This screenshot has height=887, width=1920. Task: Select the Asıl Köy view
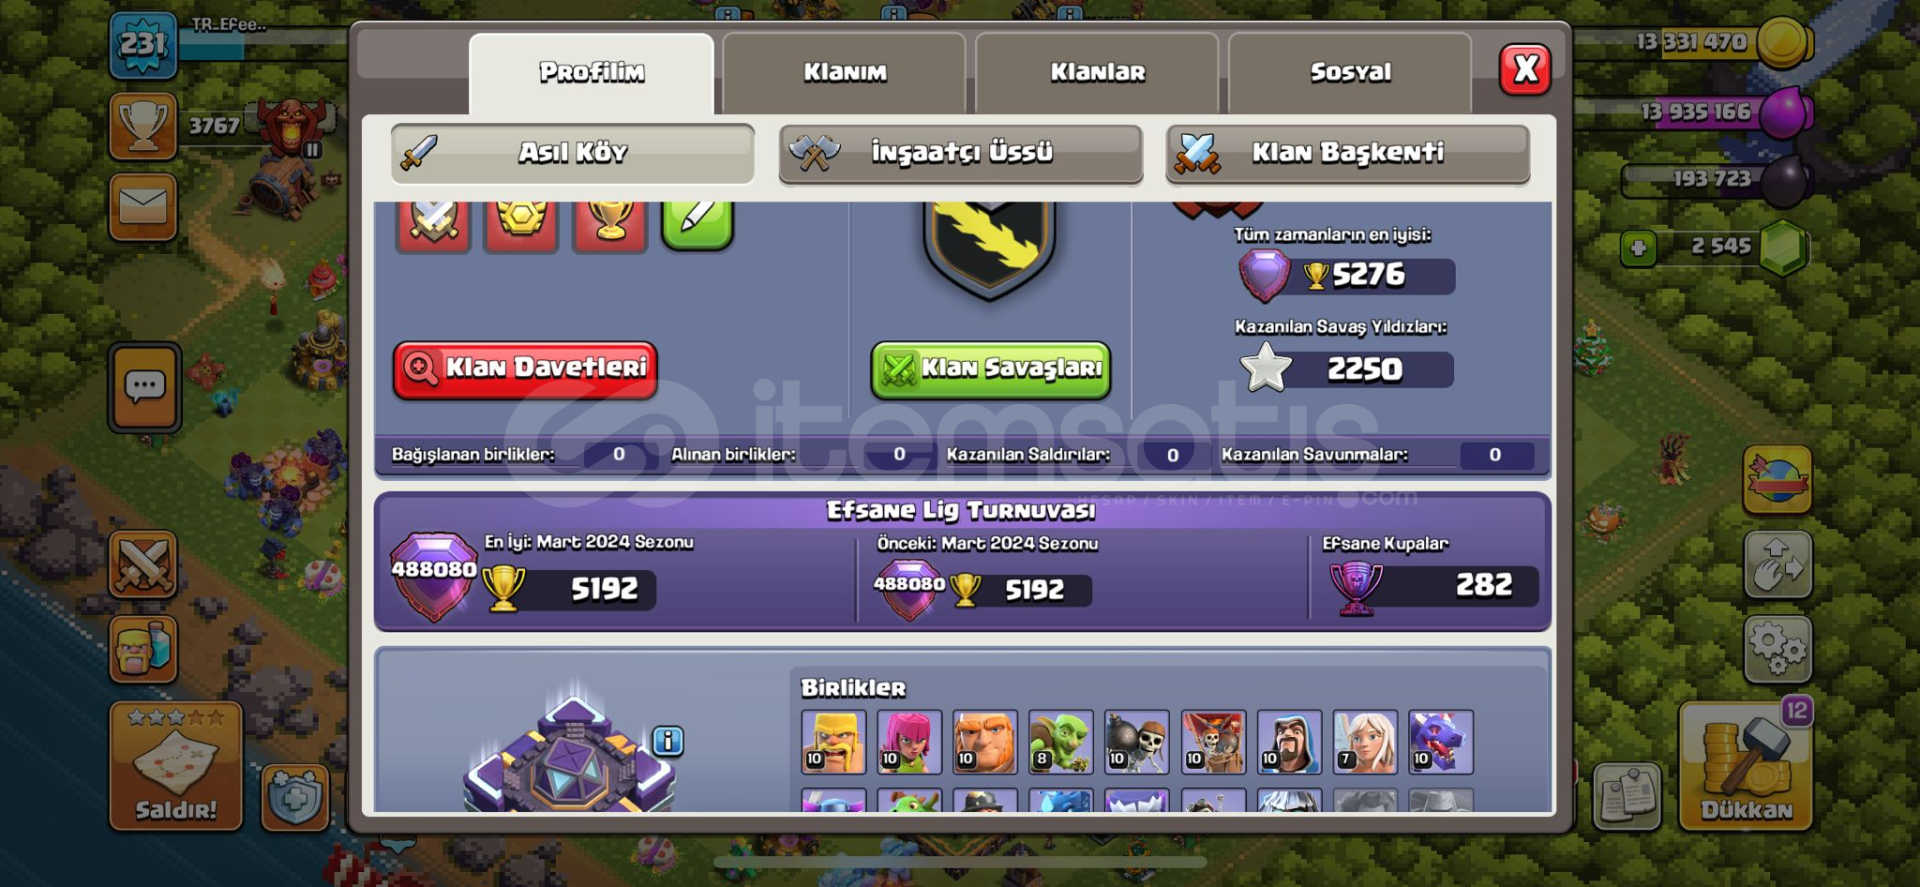coord(572,153)
